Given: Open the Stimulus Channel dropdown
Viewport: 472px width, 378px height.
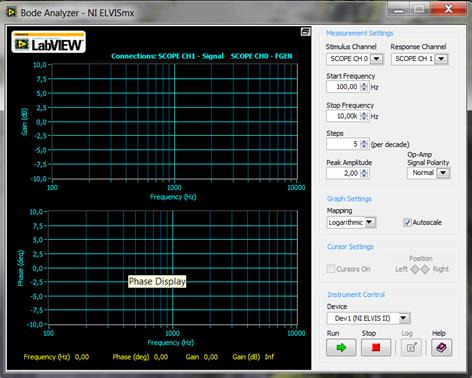Looking at the screenshot, I should pyautogui.click(x=377, y=59).
